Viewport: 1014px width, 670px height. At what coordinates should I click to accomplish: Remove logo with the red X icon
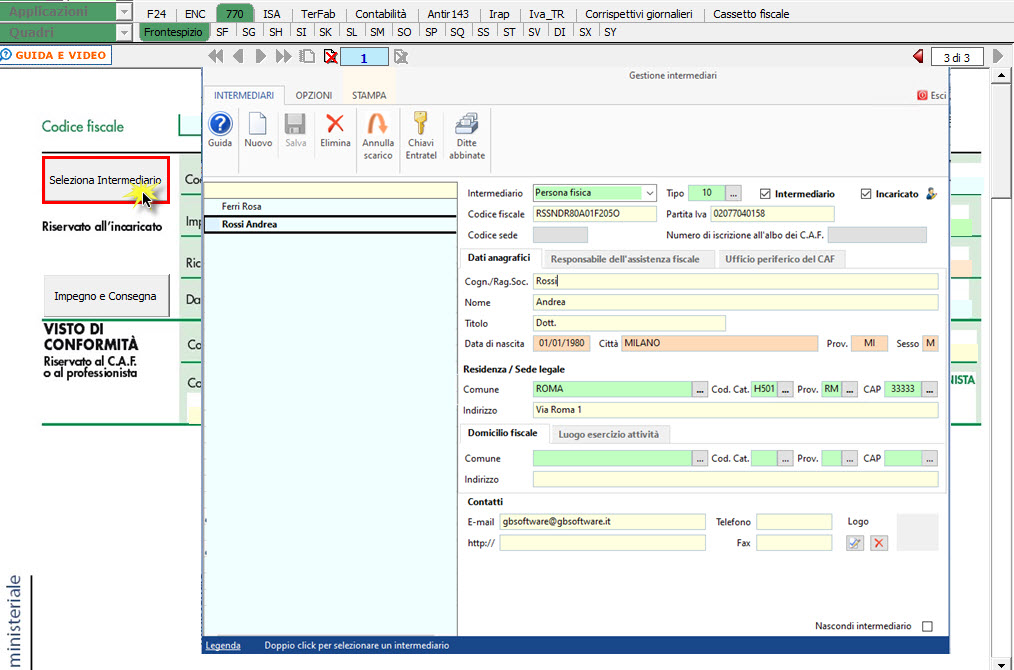click(x=878, y=543)
